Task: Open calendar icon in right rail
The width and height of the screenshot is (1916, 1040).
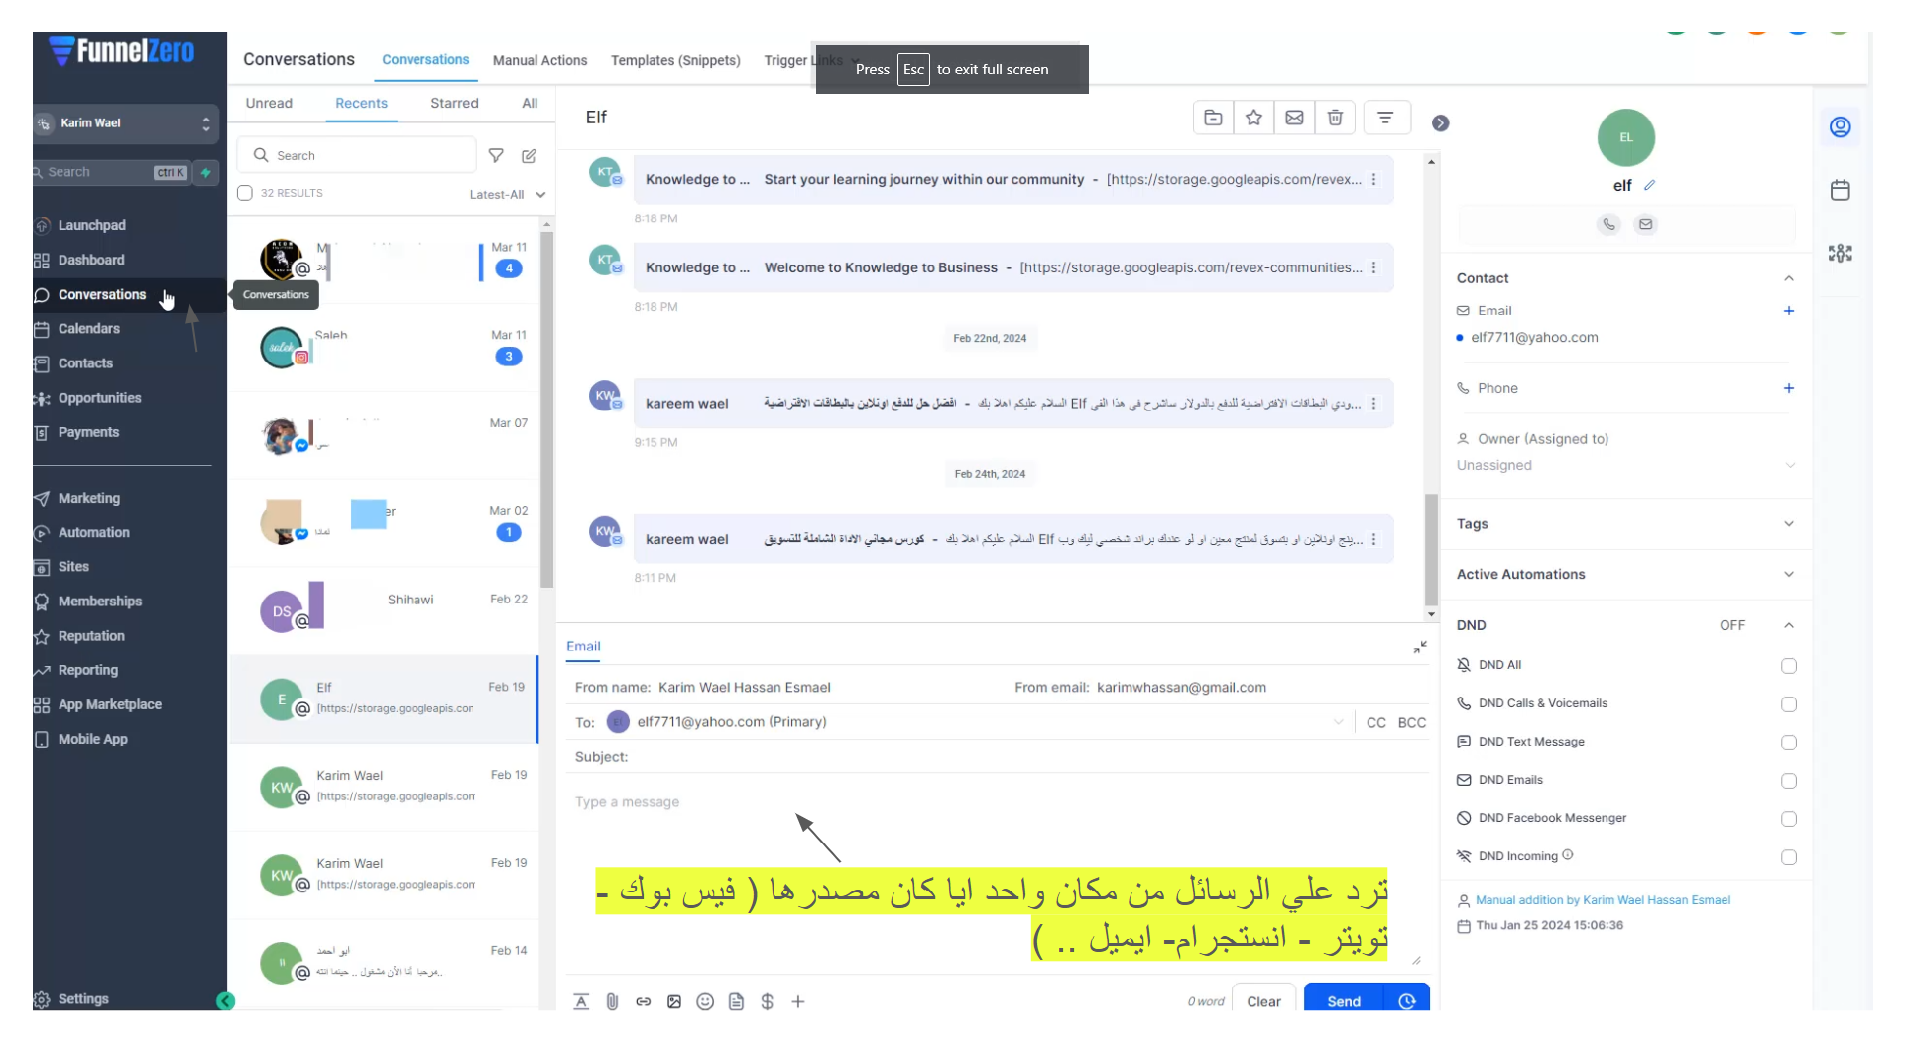Action: pos(1840,190)
